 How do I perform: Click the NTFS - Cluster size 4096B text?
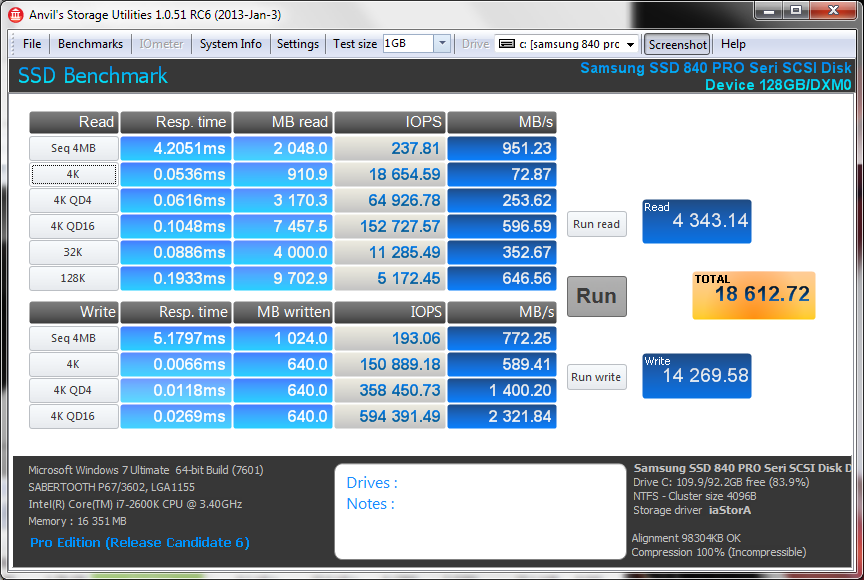click(694, 496)
